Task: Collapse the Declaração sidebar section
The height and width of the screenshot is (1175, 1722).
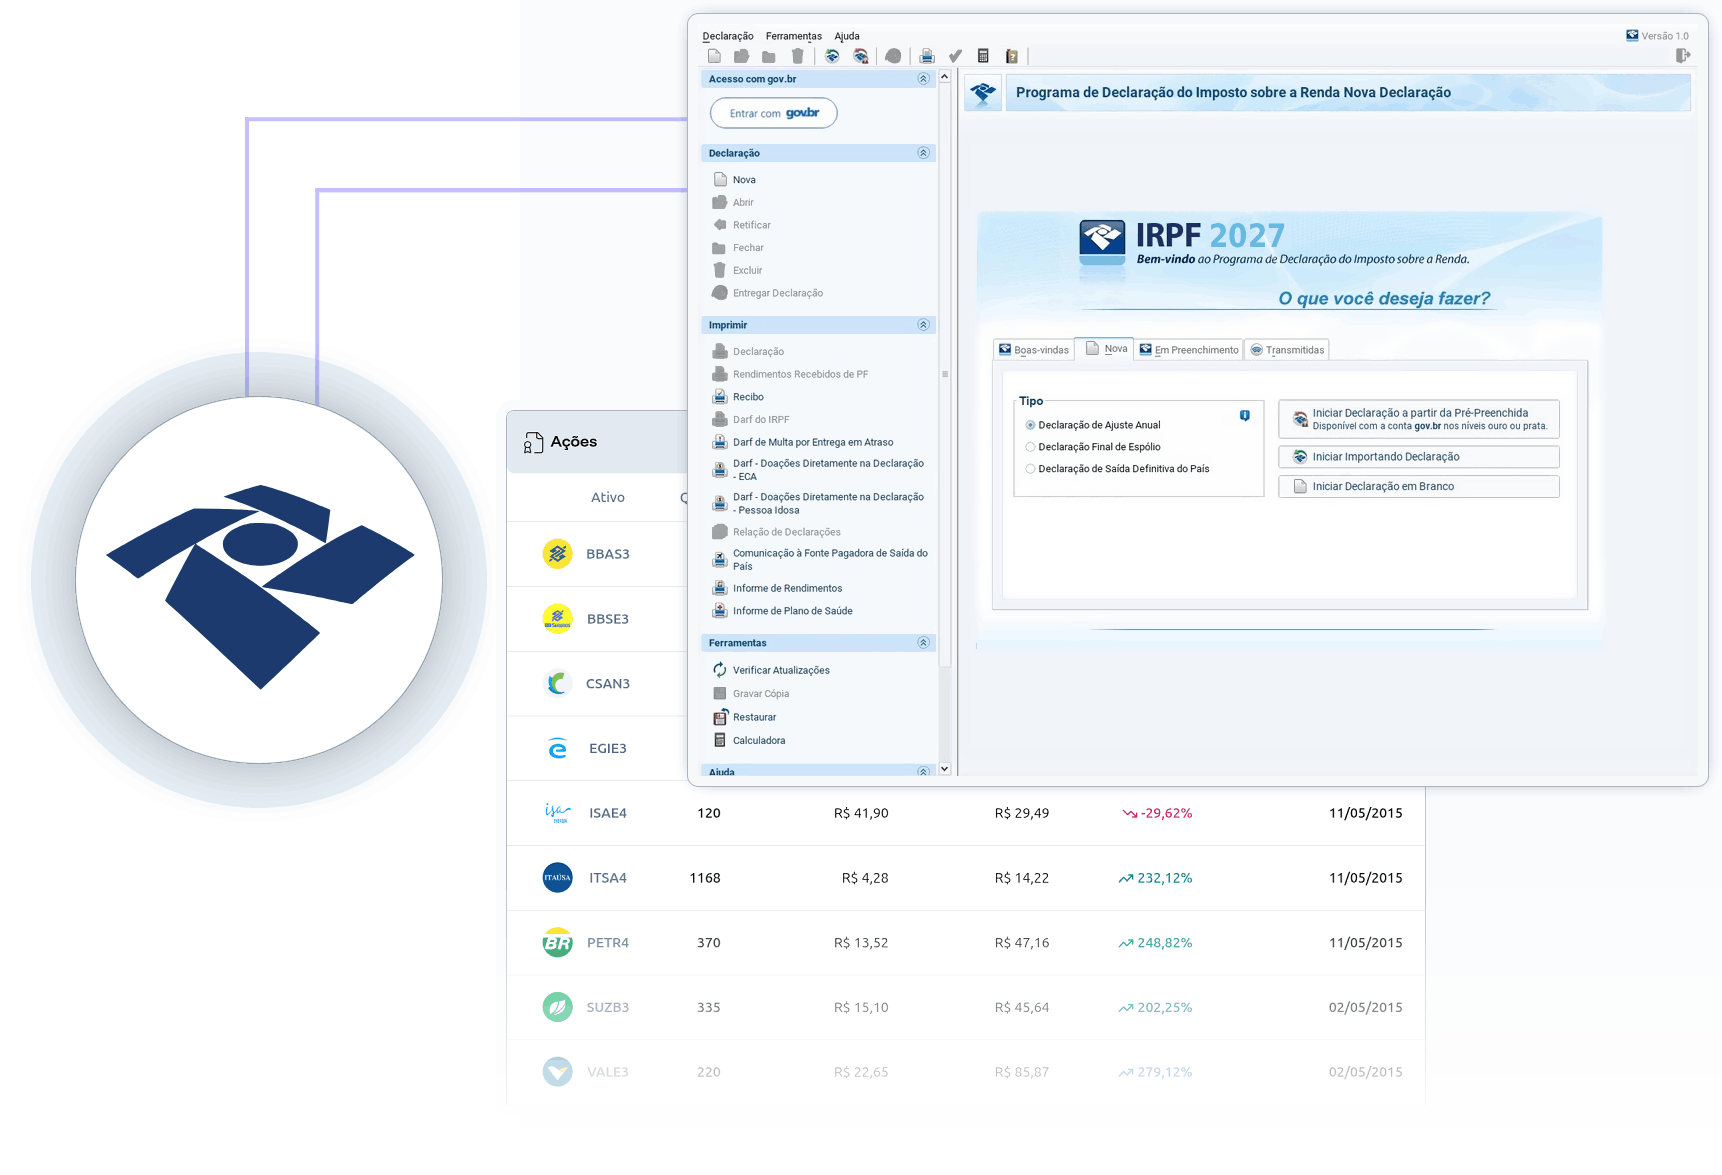Action: point(923,153)
